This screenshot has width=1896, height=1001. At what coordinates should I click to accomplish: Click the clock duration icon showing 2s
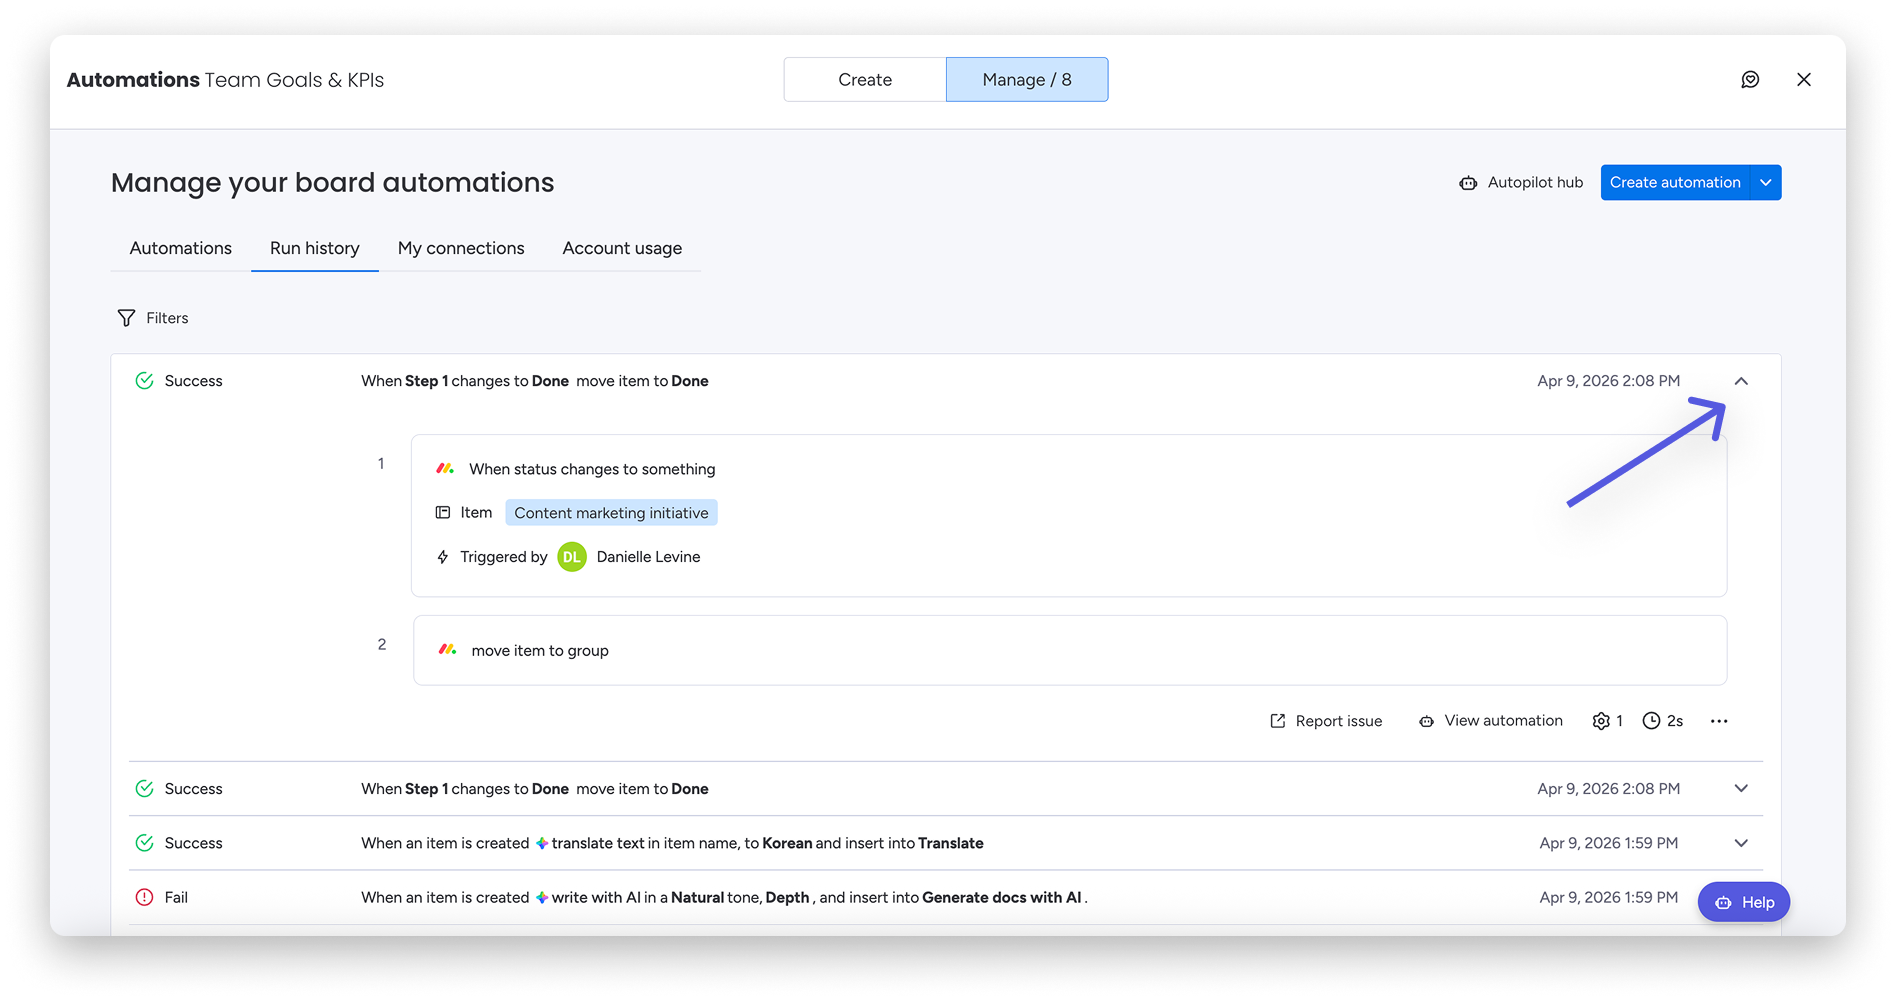tap(1652, 721)
